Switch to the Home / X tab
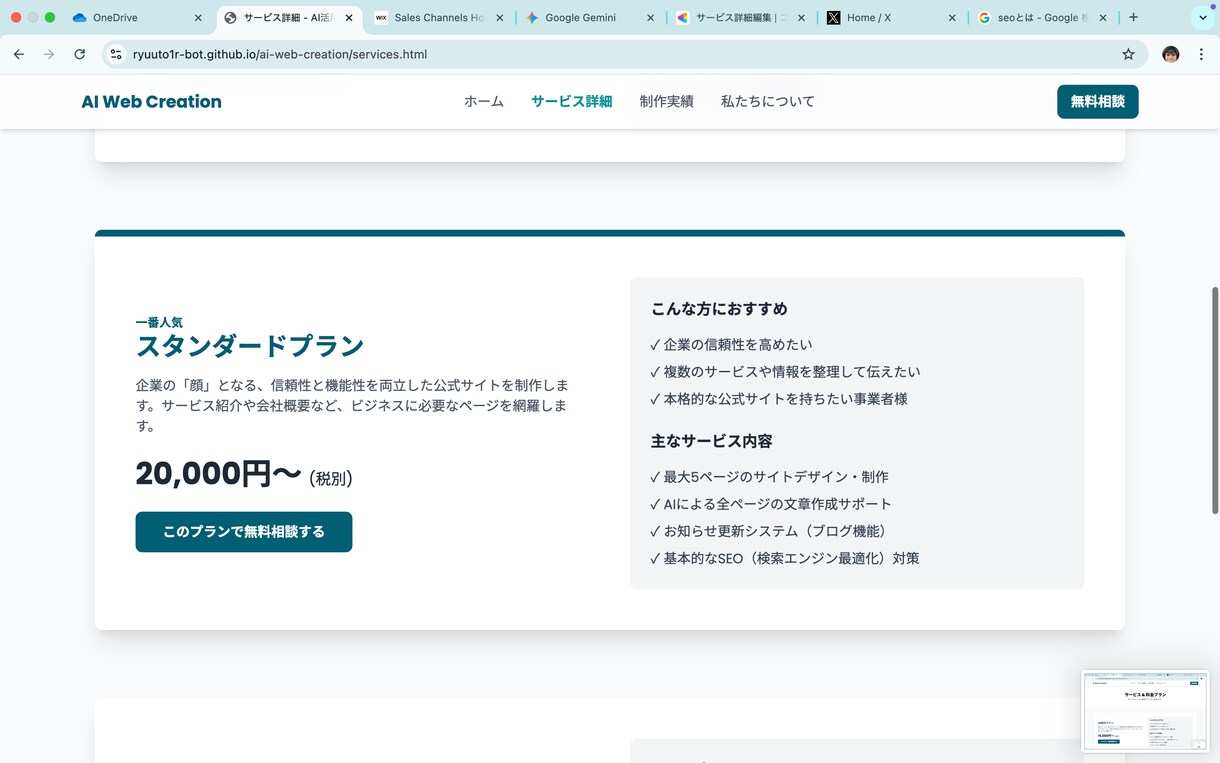 (x=892, y=18)
